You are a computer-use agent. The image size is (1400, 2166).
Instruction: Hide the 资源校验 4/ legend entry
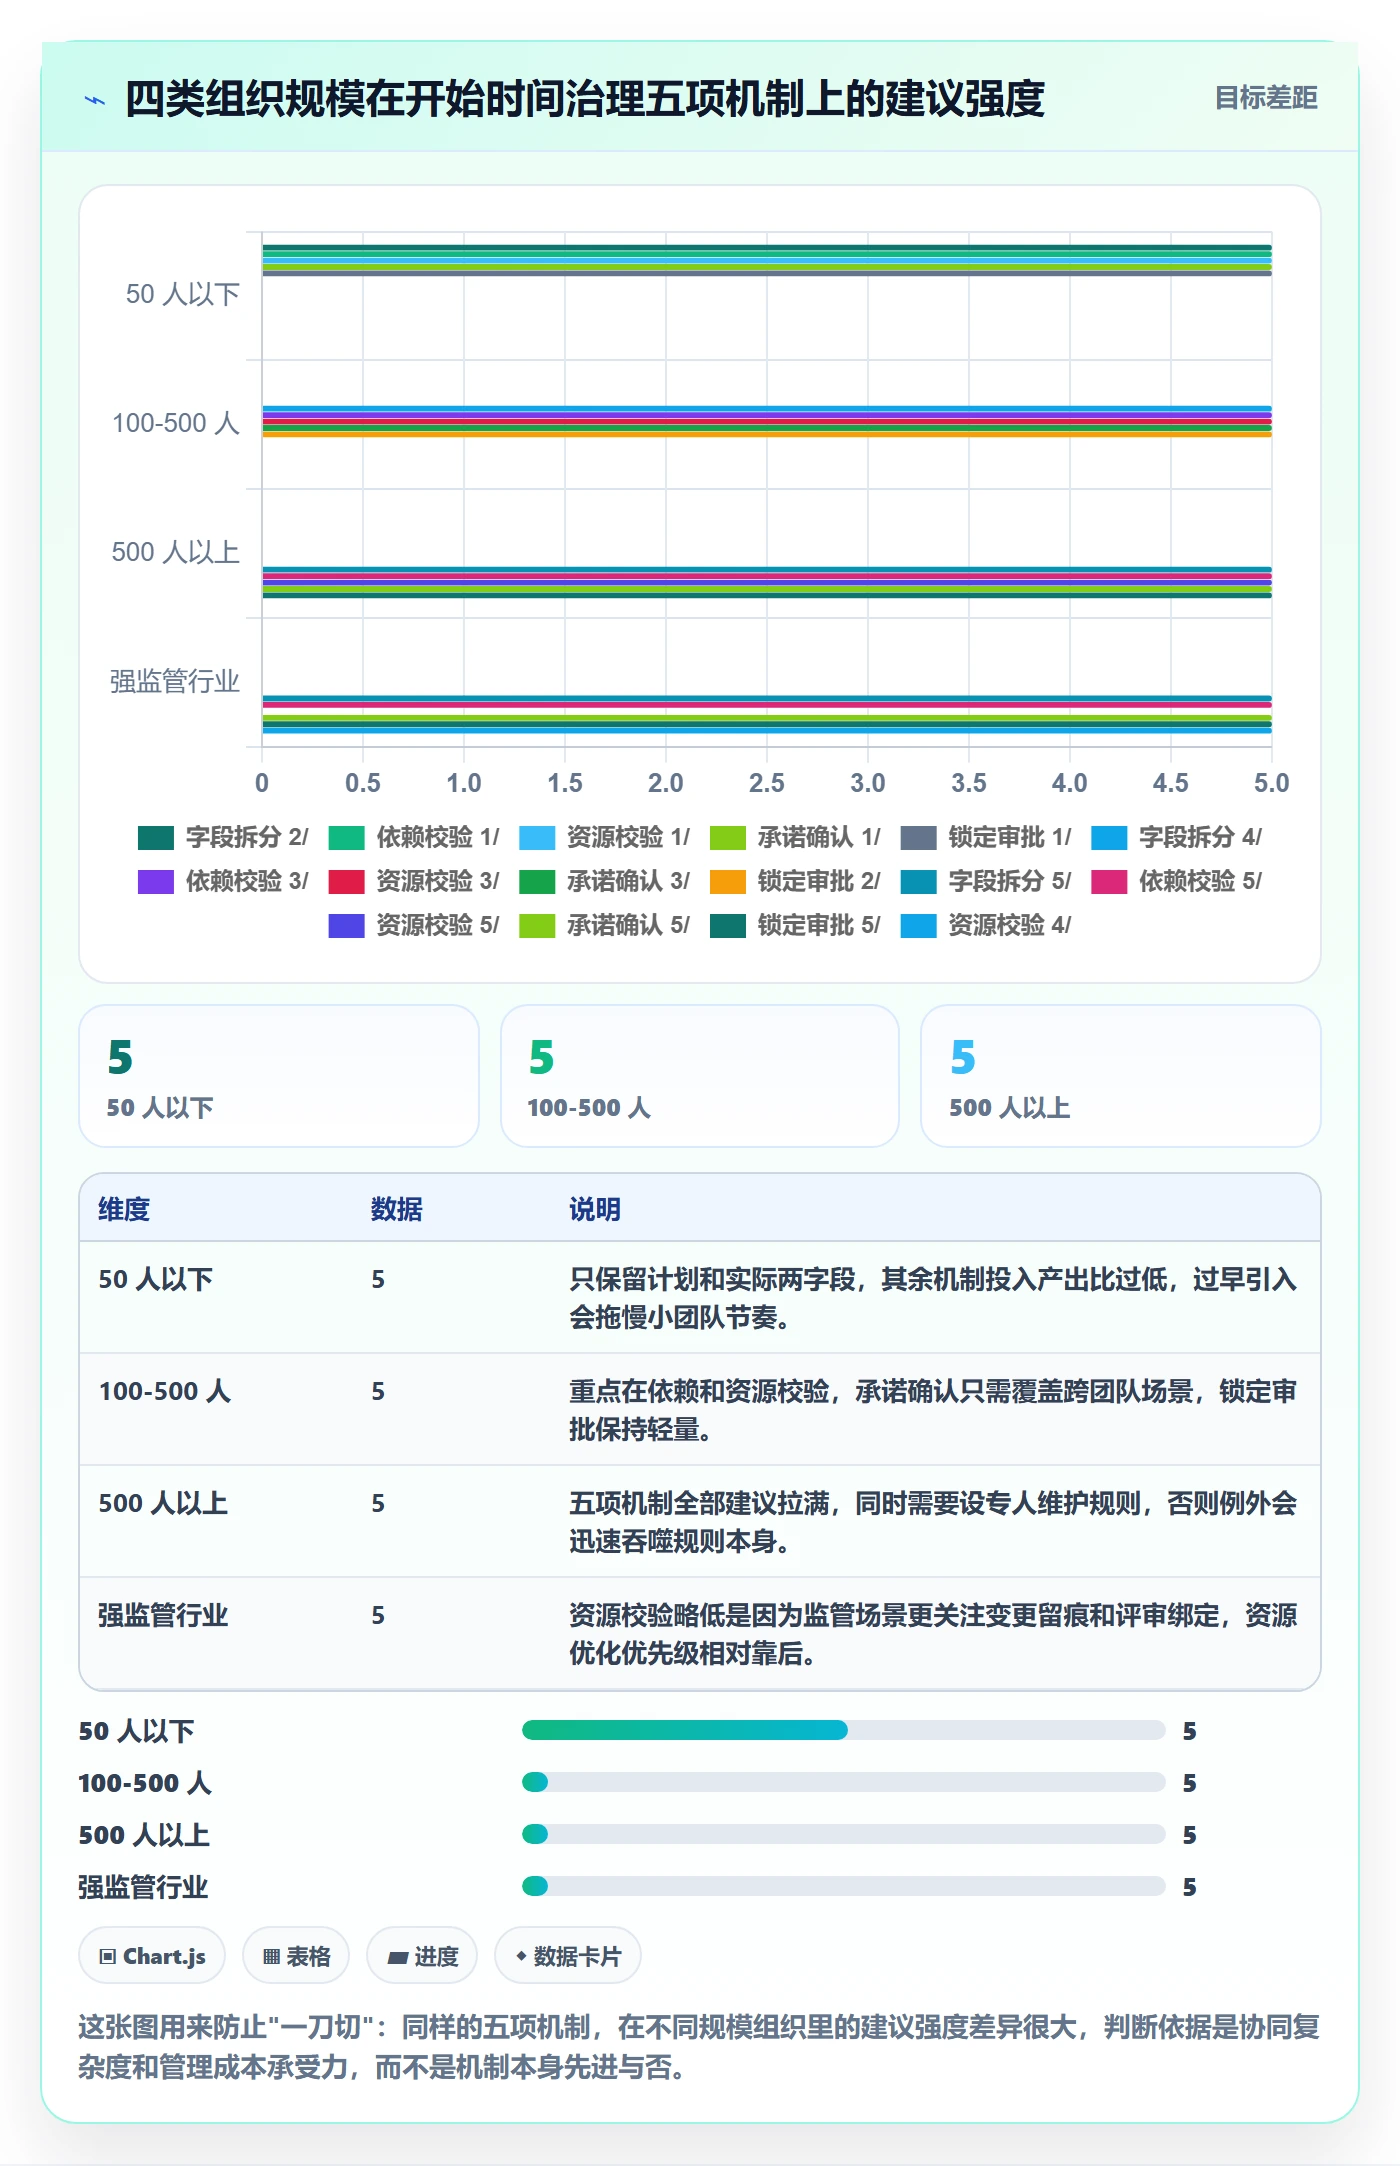986,925
